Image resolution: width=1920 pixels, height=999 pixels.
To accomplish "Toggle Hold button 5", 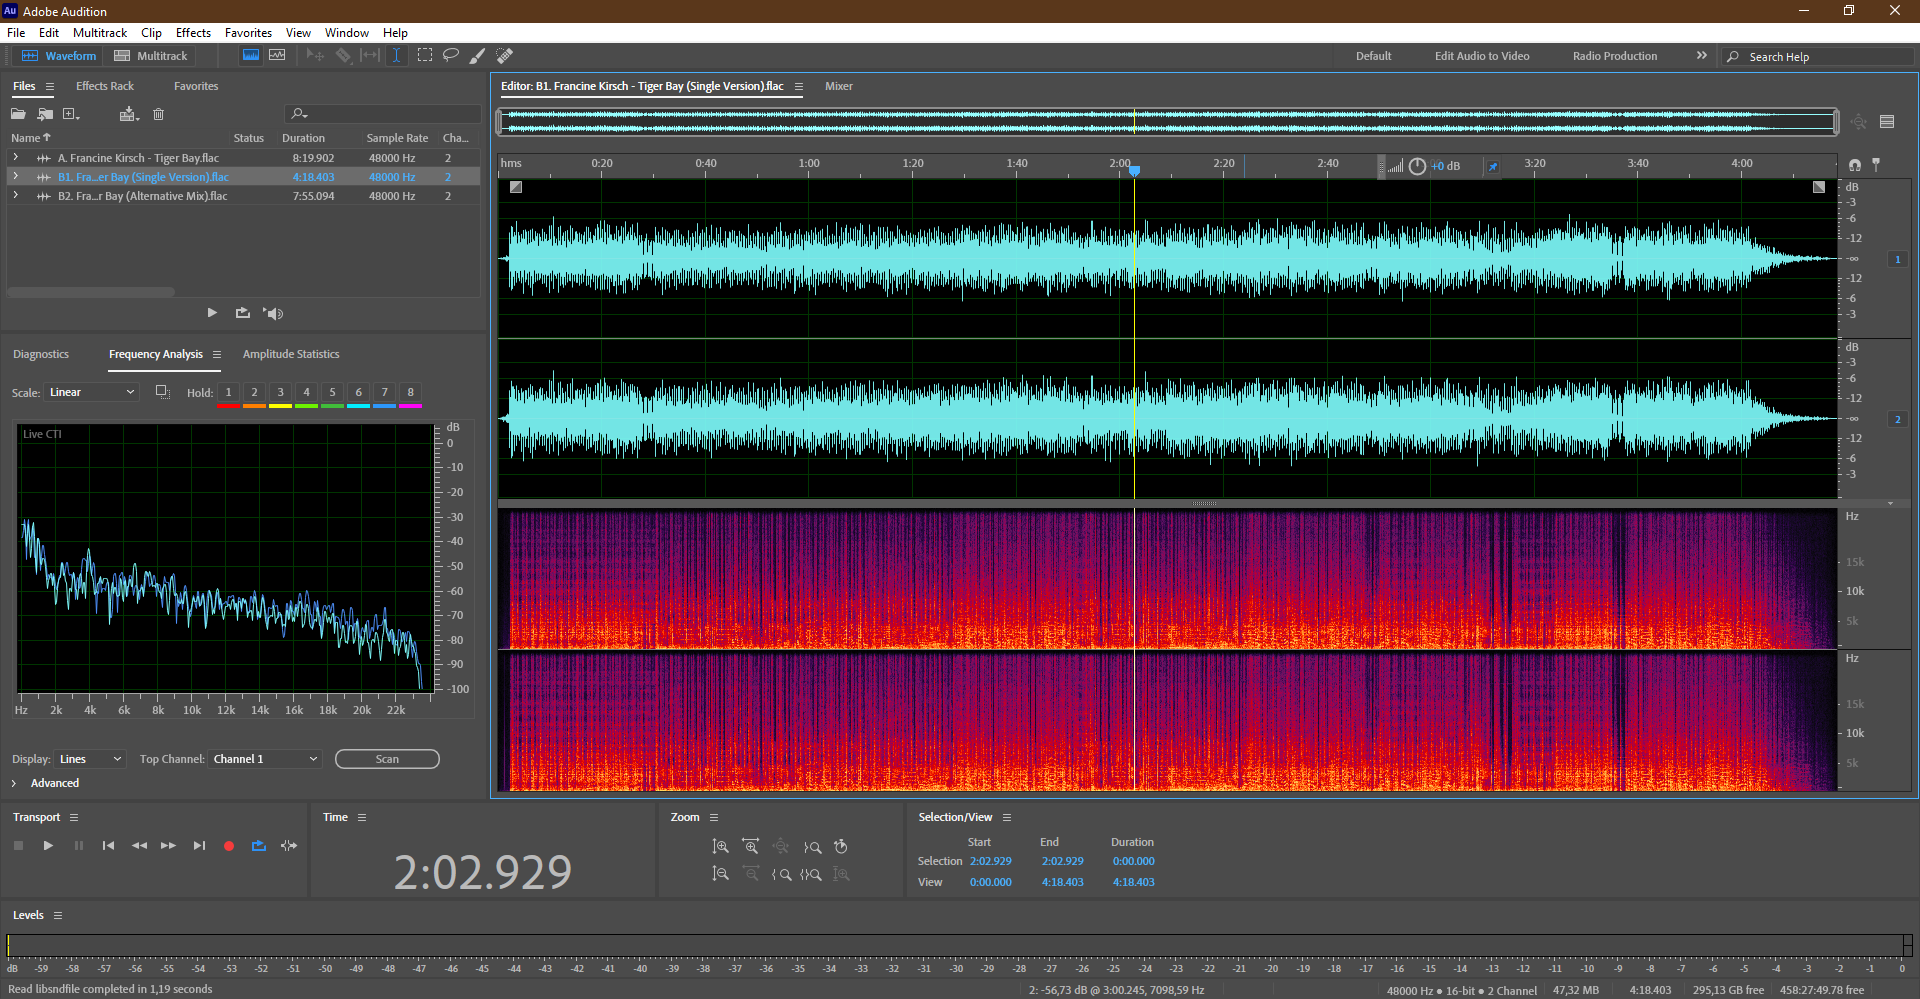I will point(332,393).
